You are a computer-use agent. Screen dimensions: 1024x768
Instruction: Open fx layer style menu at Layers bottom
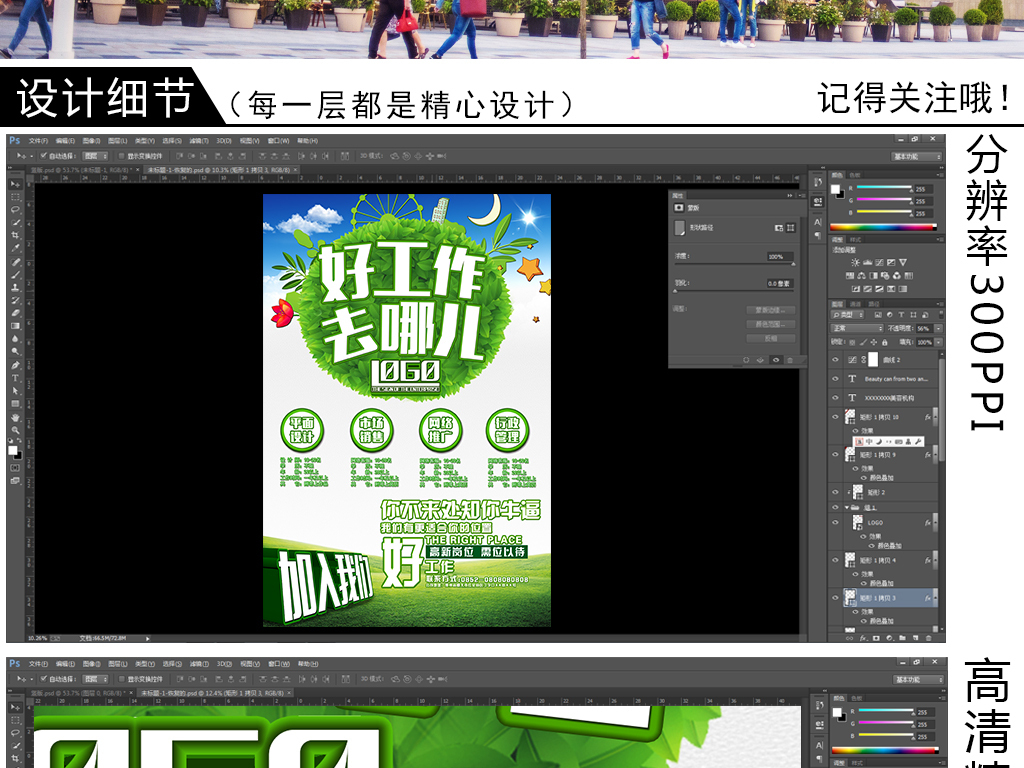click(863, 637)
